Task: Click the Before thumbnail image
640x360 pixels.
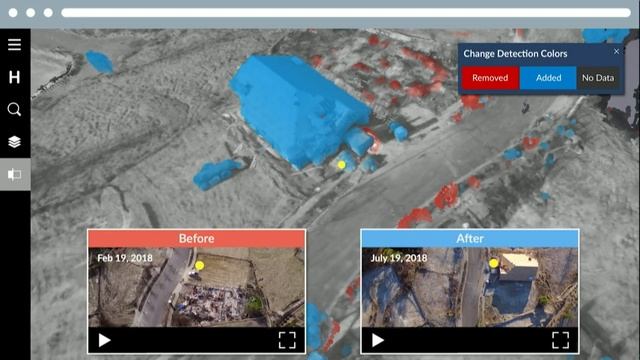Action: pyautogui.click(x=196, y=287)
